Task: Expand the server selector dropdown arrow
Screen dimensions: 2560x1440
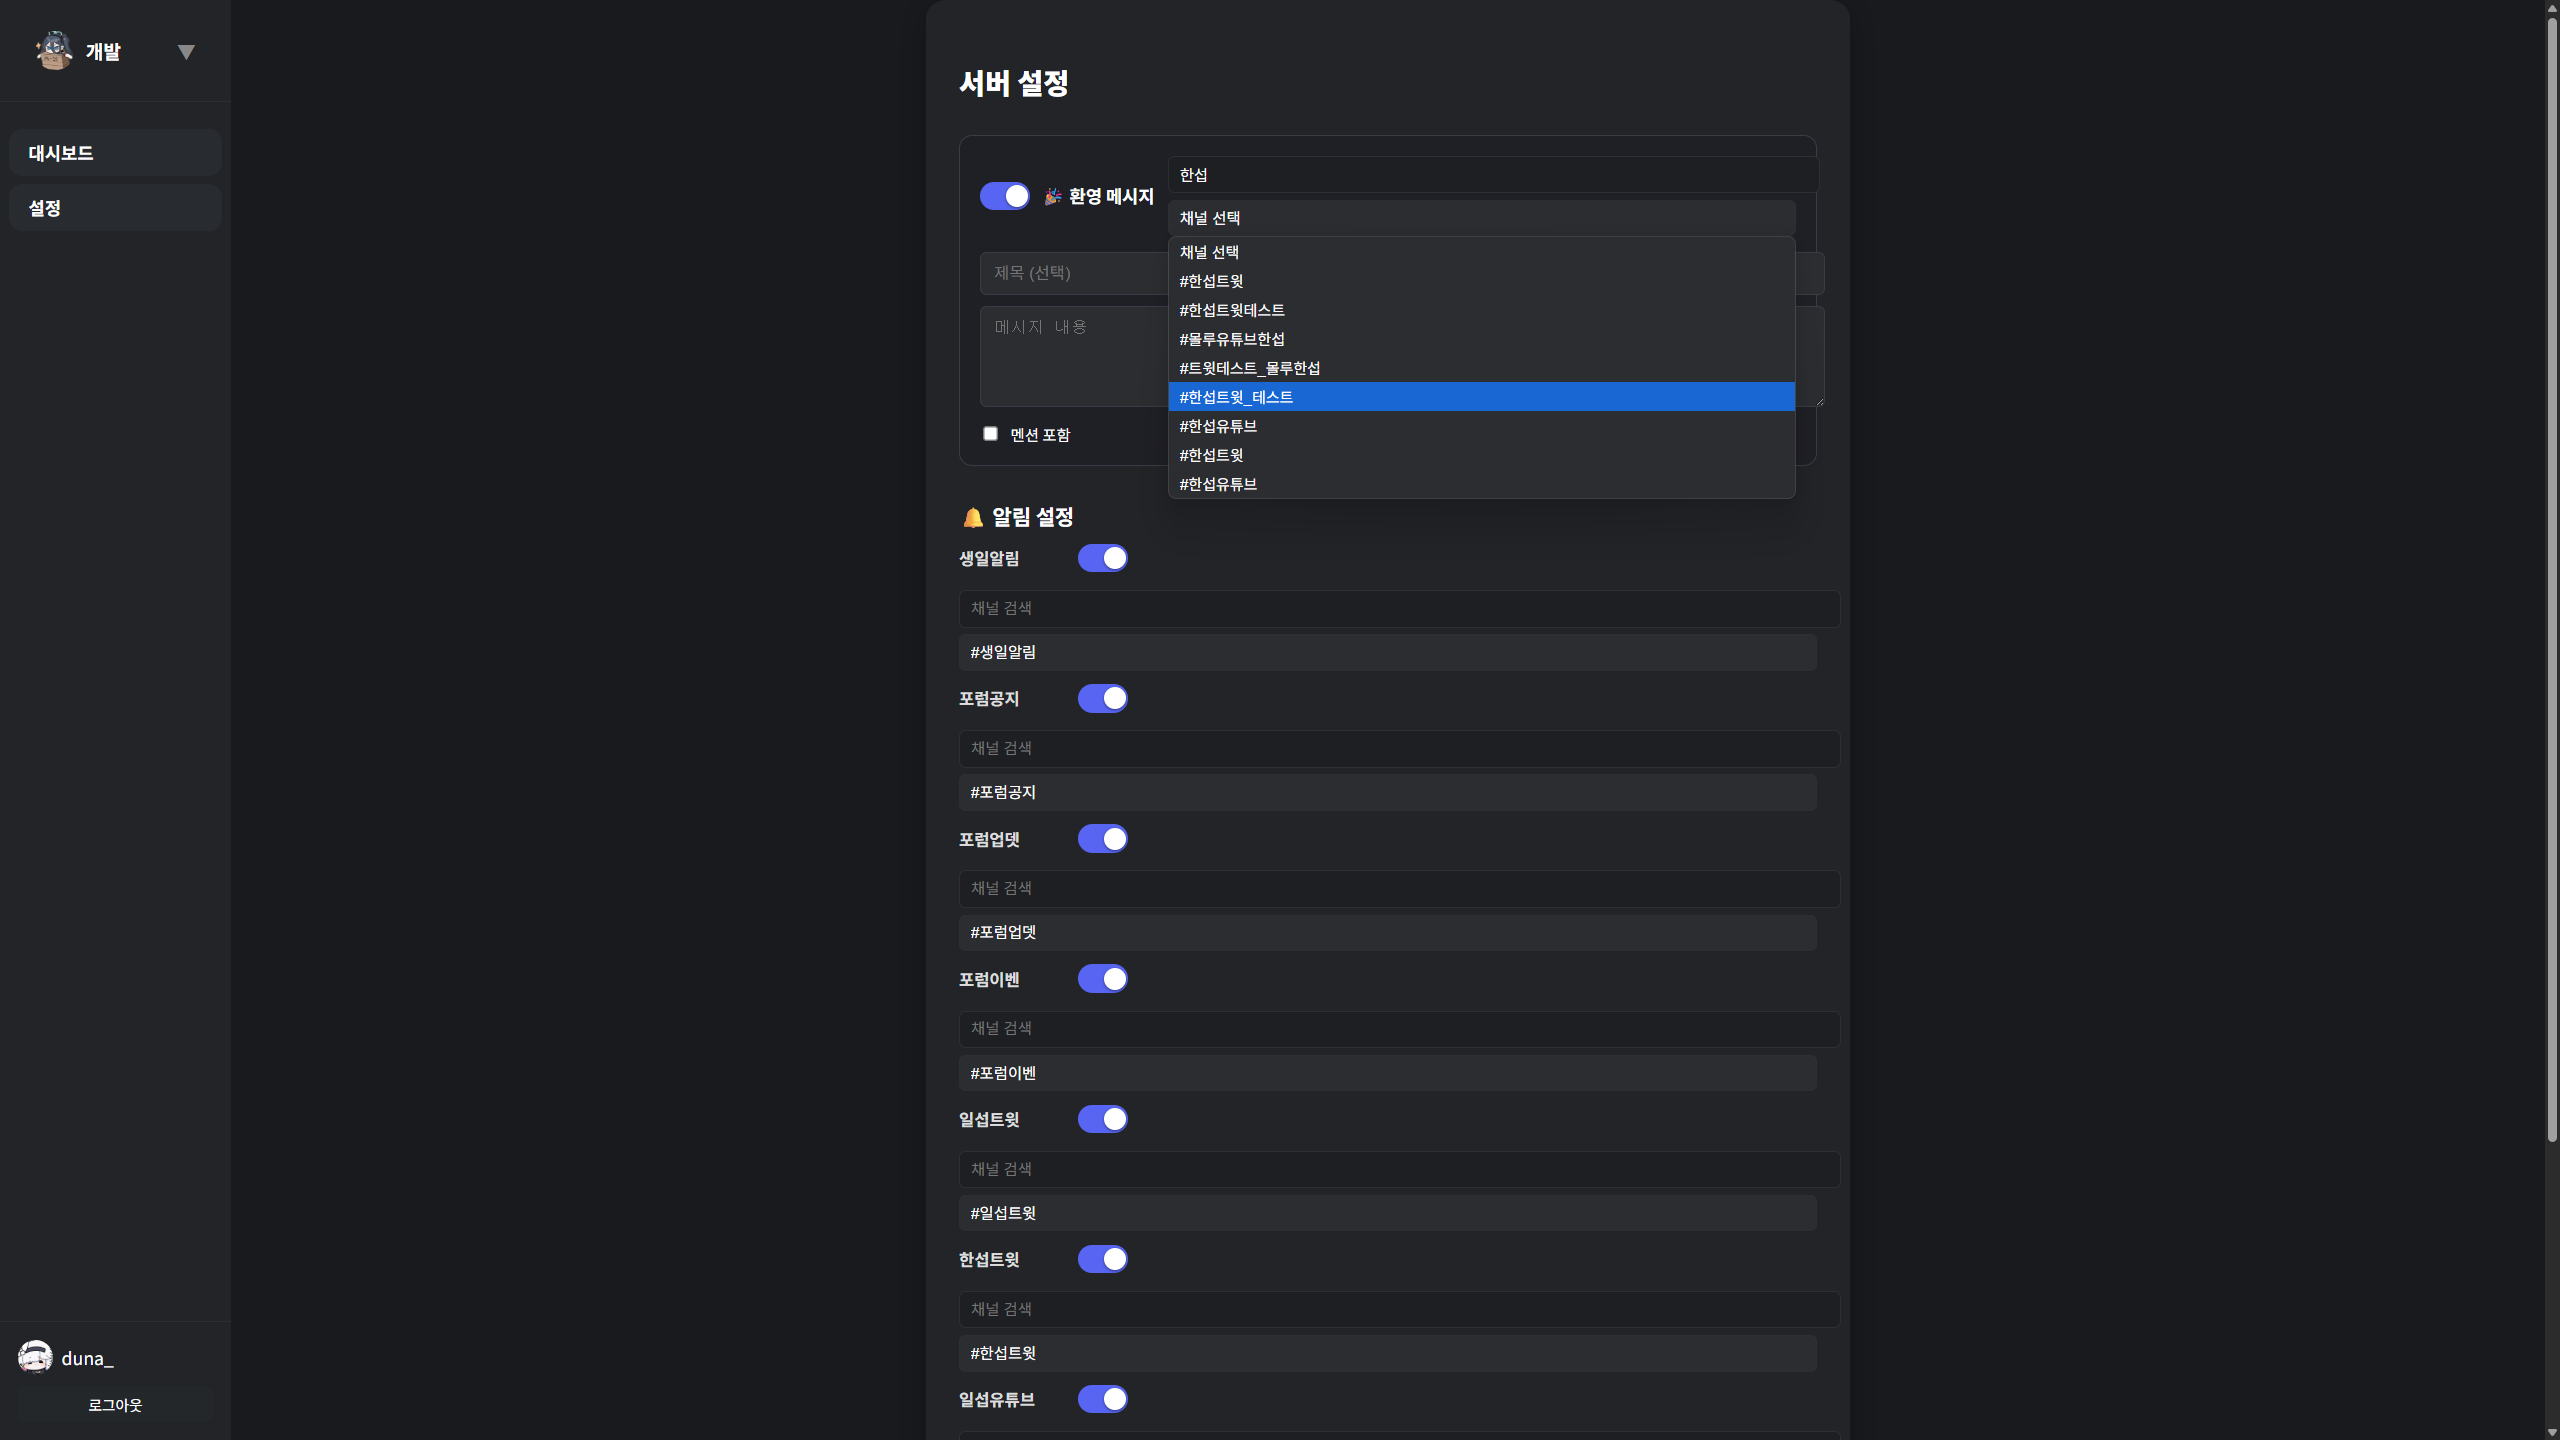Action: tap(186, 52)
